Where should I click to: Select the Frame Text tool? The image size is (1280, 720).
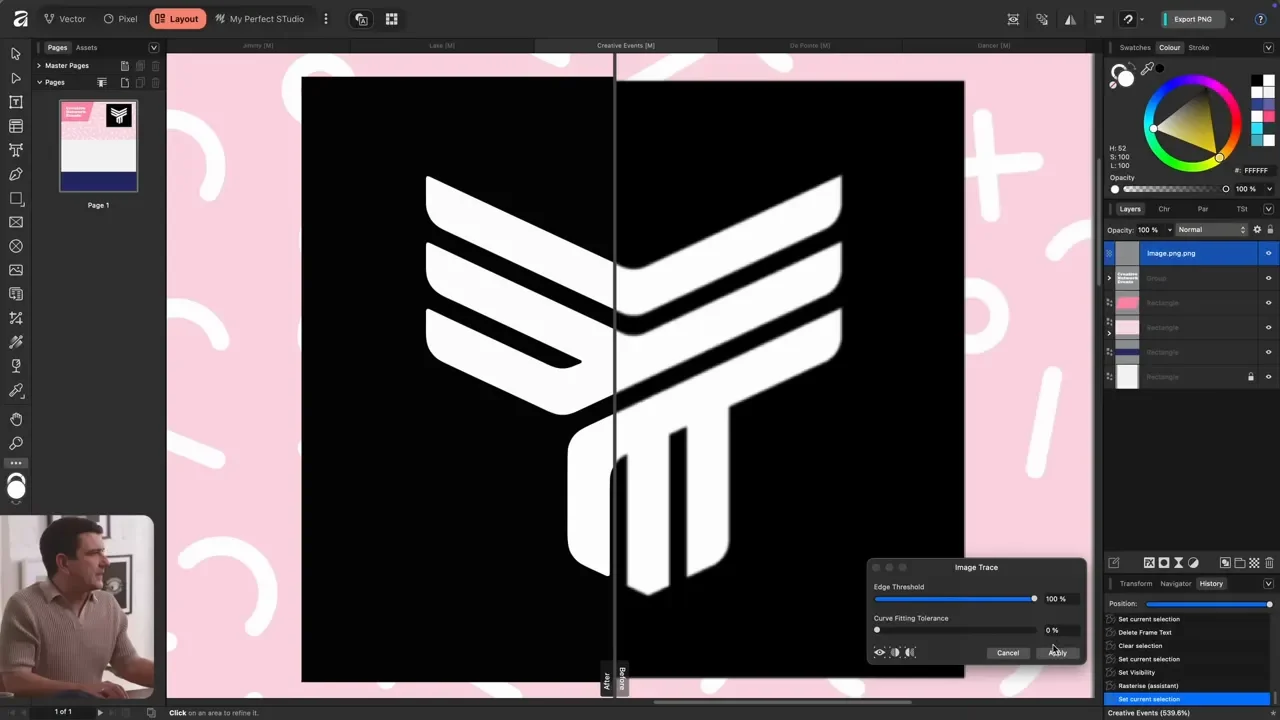pos(16,102)
